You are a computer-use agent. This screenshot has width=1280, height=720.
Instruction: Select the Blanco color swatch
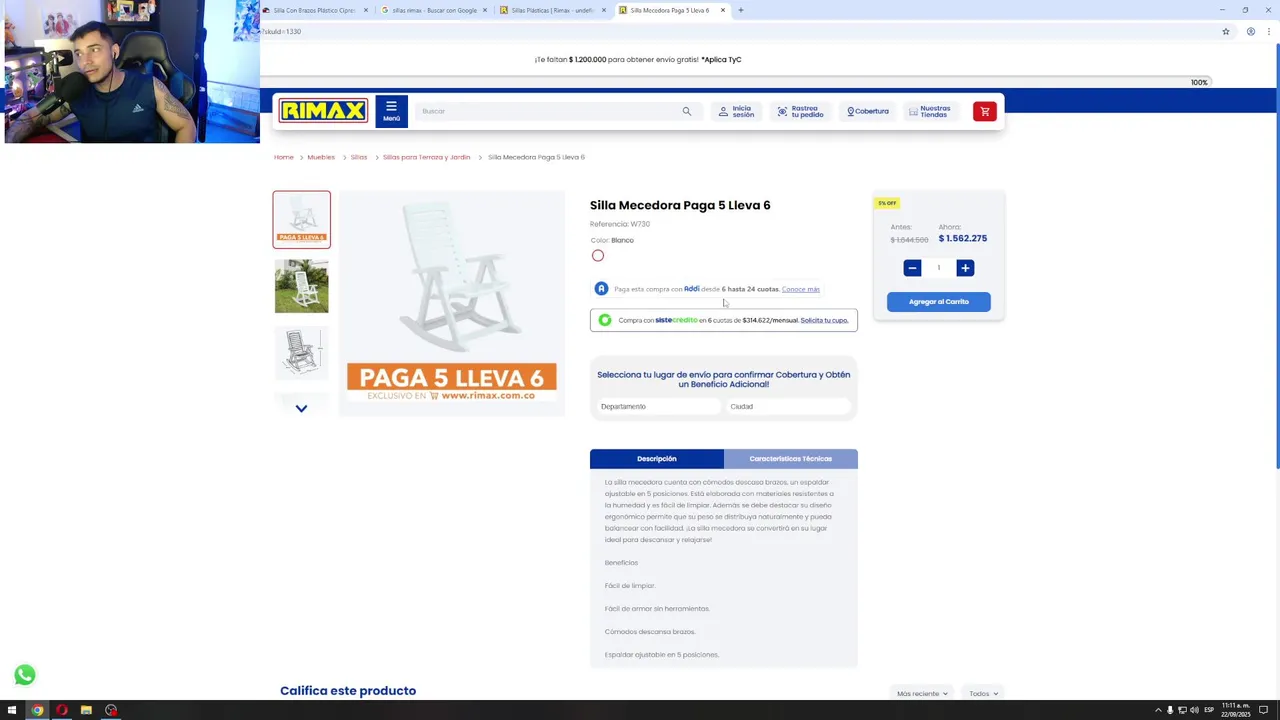tap(598, 256)
